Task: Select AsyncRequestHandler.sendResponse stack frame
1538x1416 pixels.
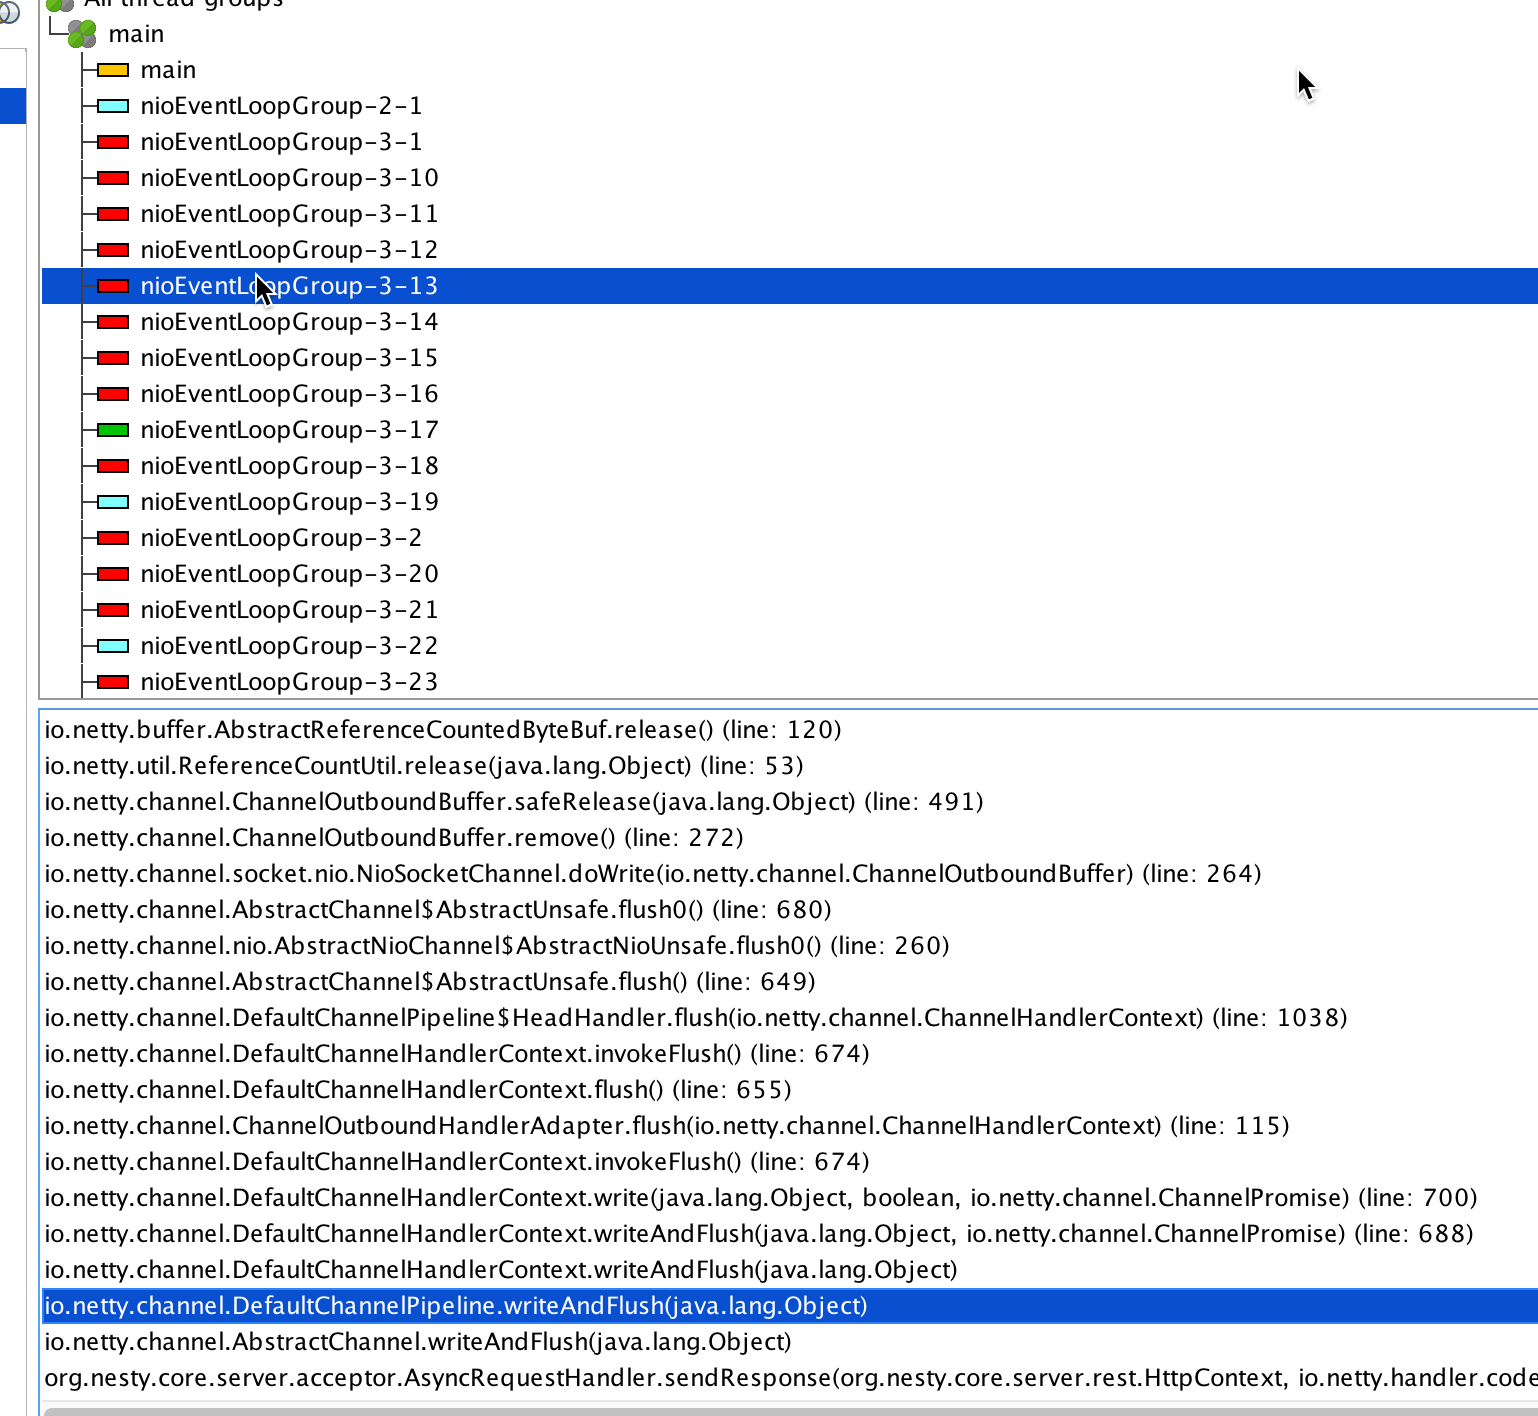Action: pyautogui.click(x=790, y=1378)
